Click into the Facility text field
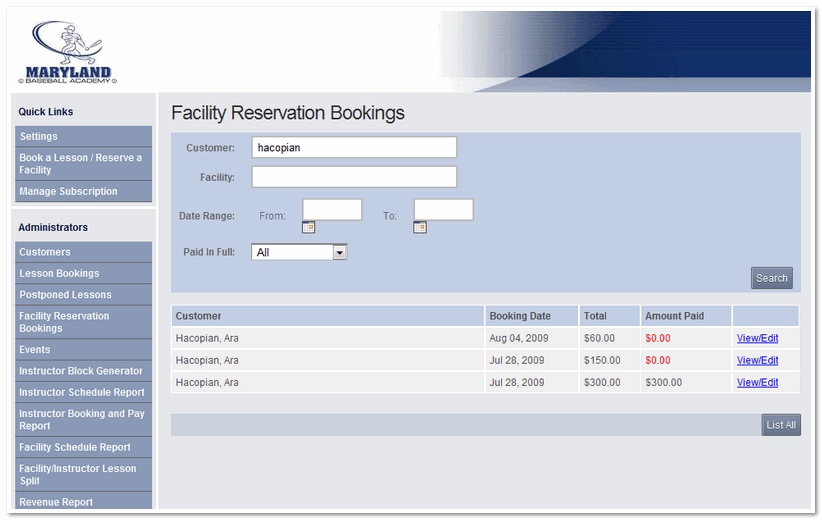This screenshot has width=822, height=520. pyautogui.click(x=354, y=177)
